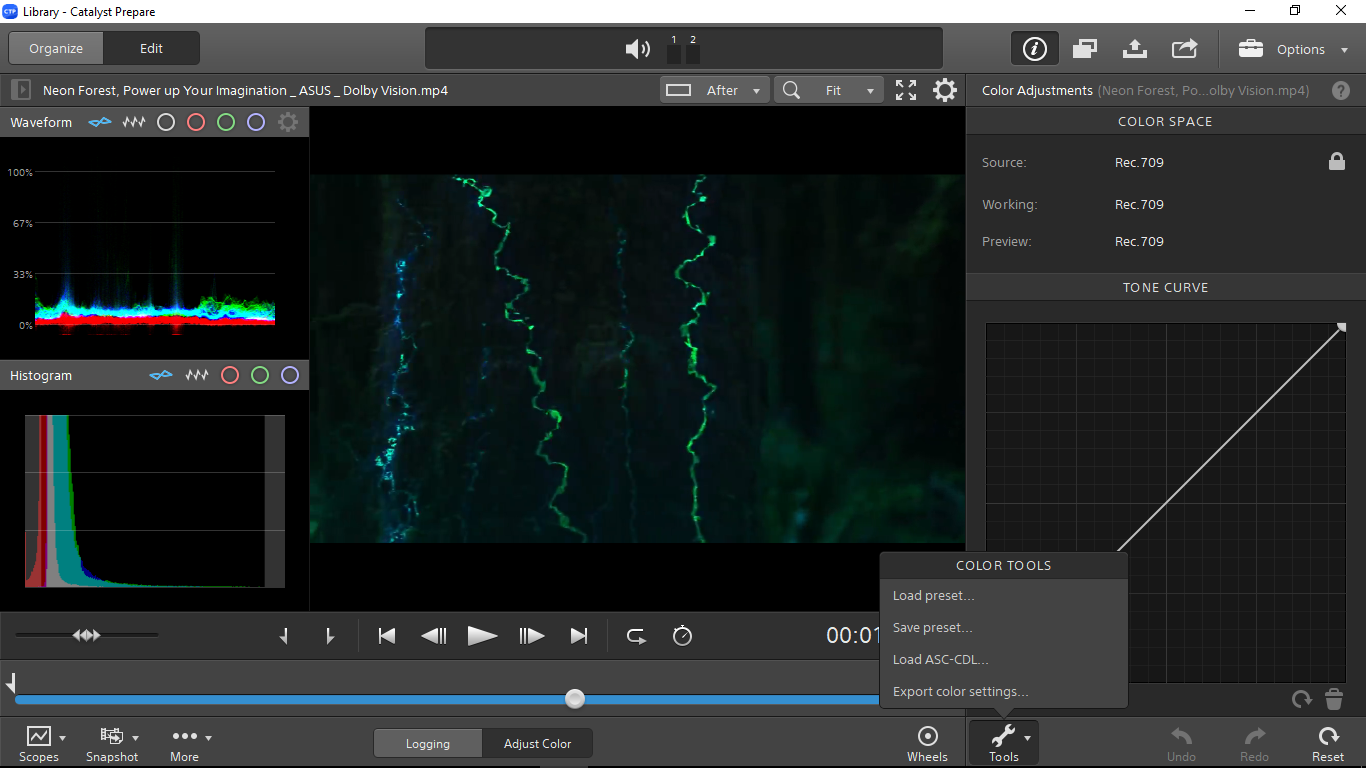
Task: Open the Color Wheels button
Action: coord(927,743)
